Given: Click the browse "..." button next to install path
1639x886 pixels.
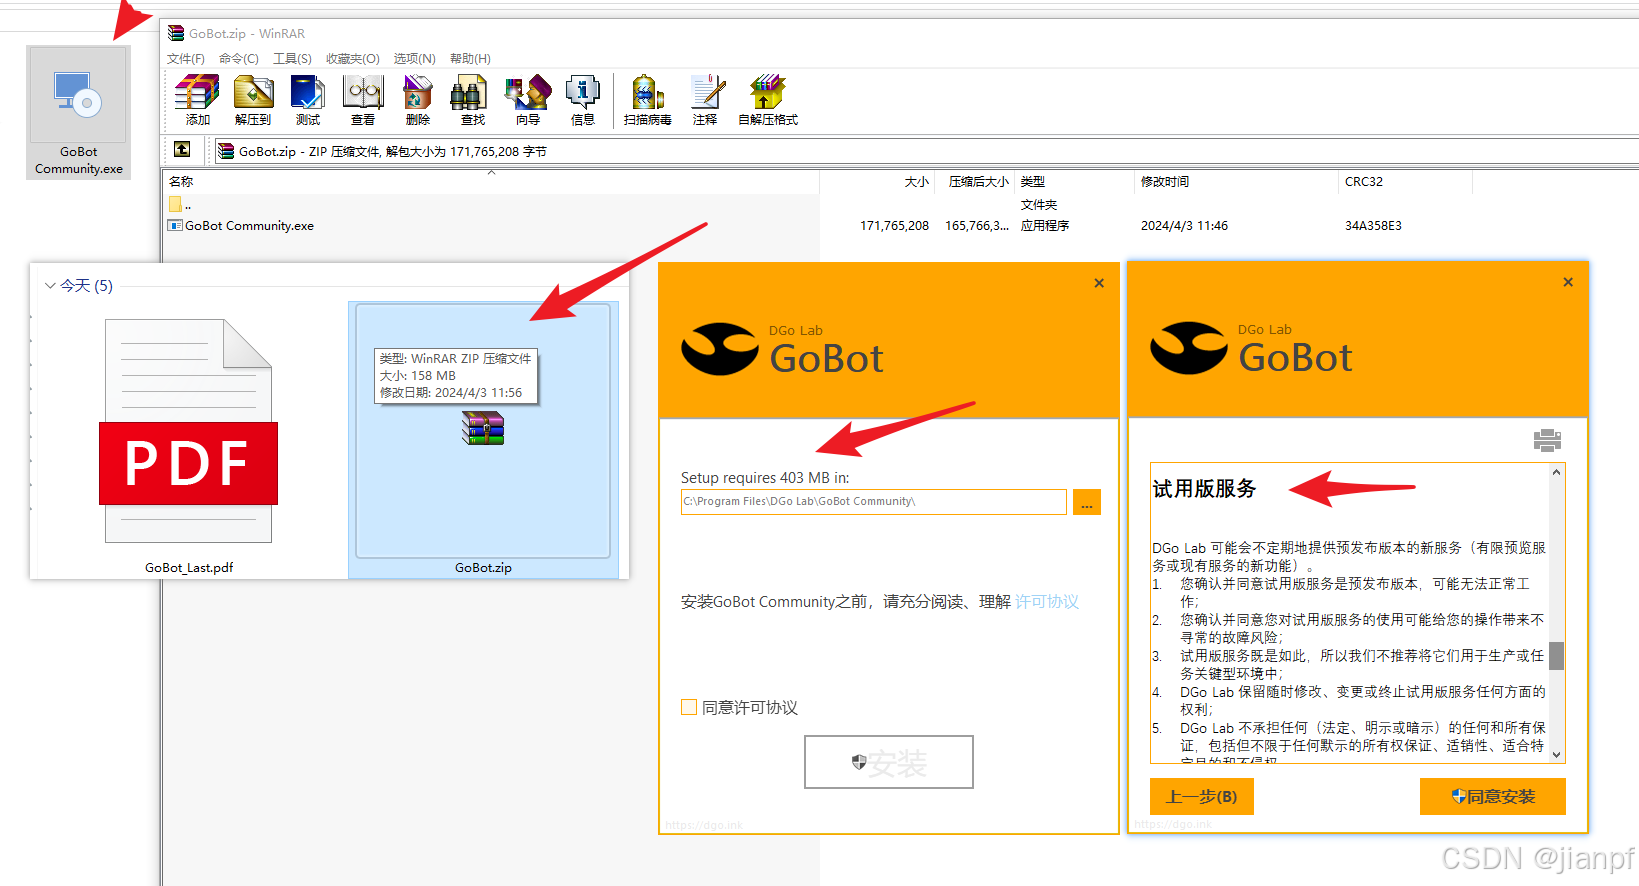Looking at the screenshot, I should click(1086, 502).
